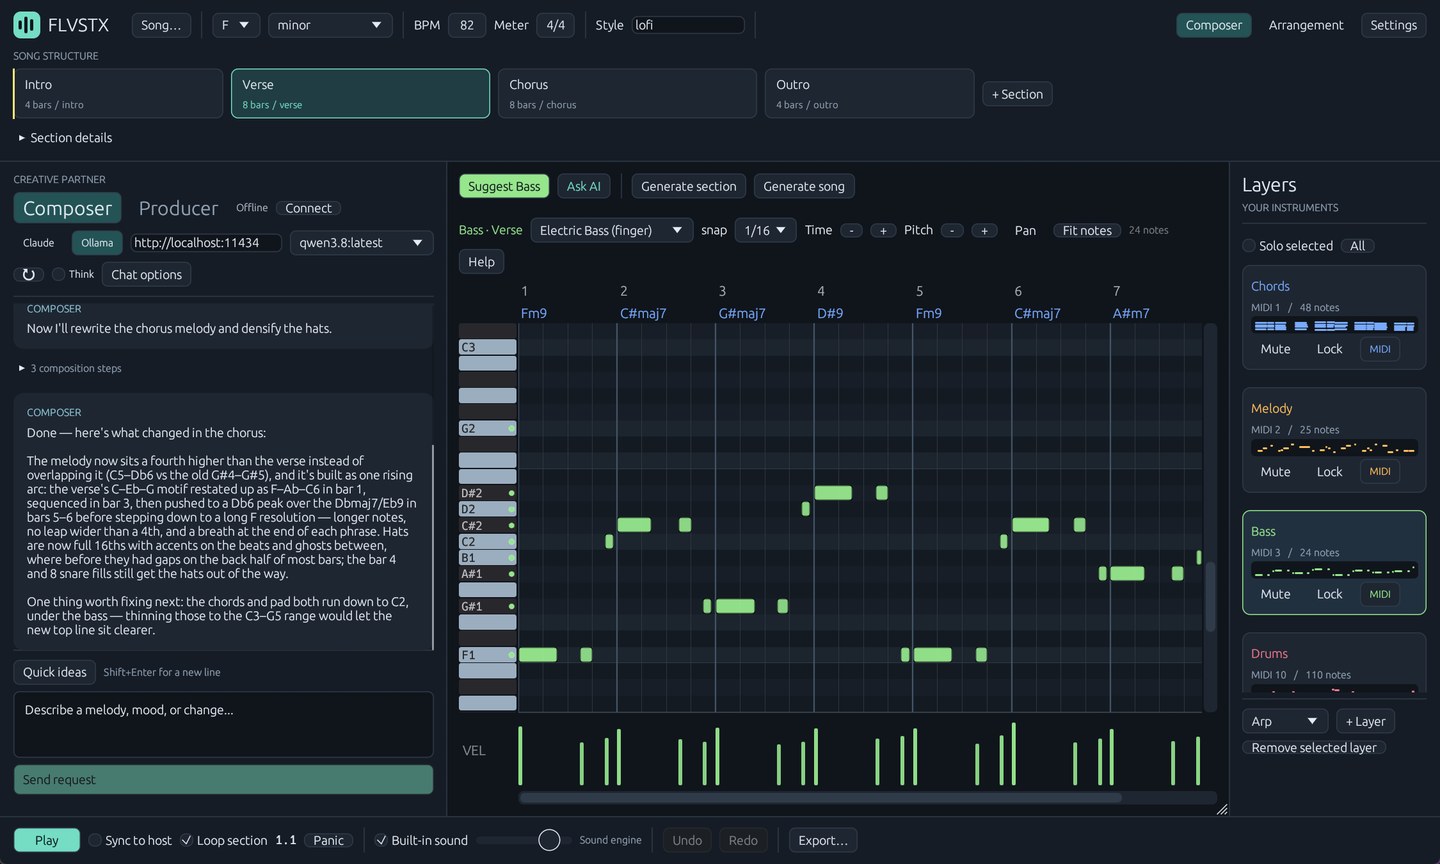Grab the piano roll resize handle
The width and height of the screenshot is (1440, 864).
click(x=1221, y=809)
